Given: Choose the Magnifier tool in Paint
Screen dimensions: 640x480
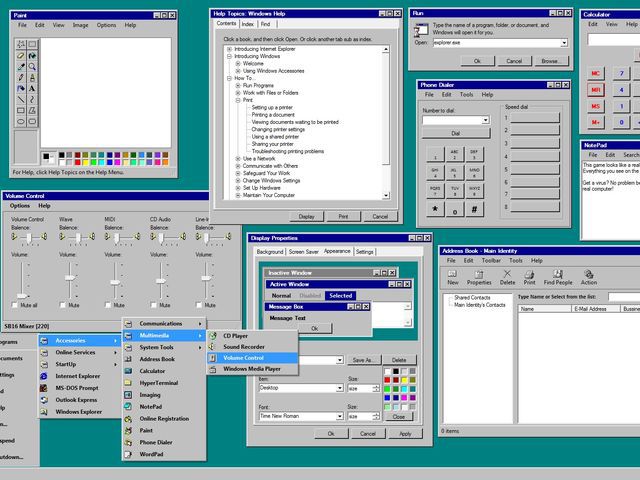Looking at the screenshot, I should [32, 66].
